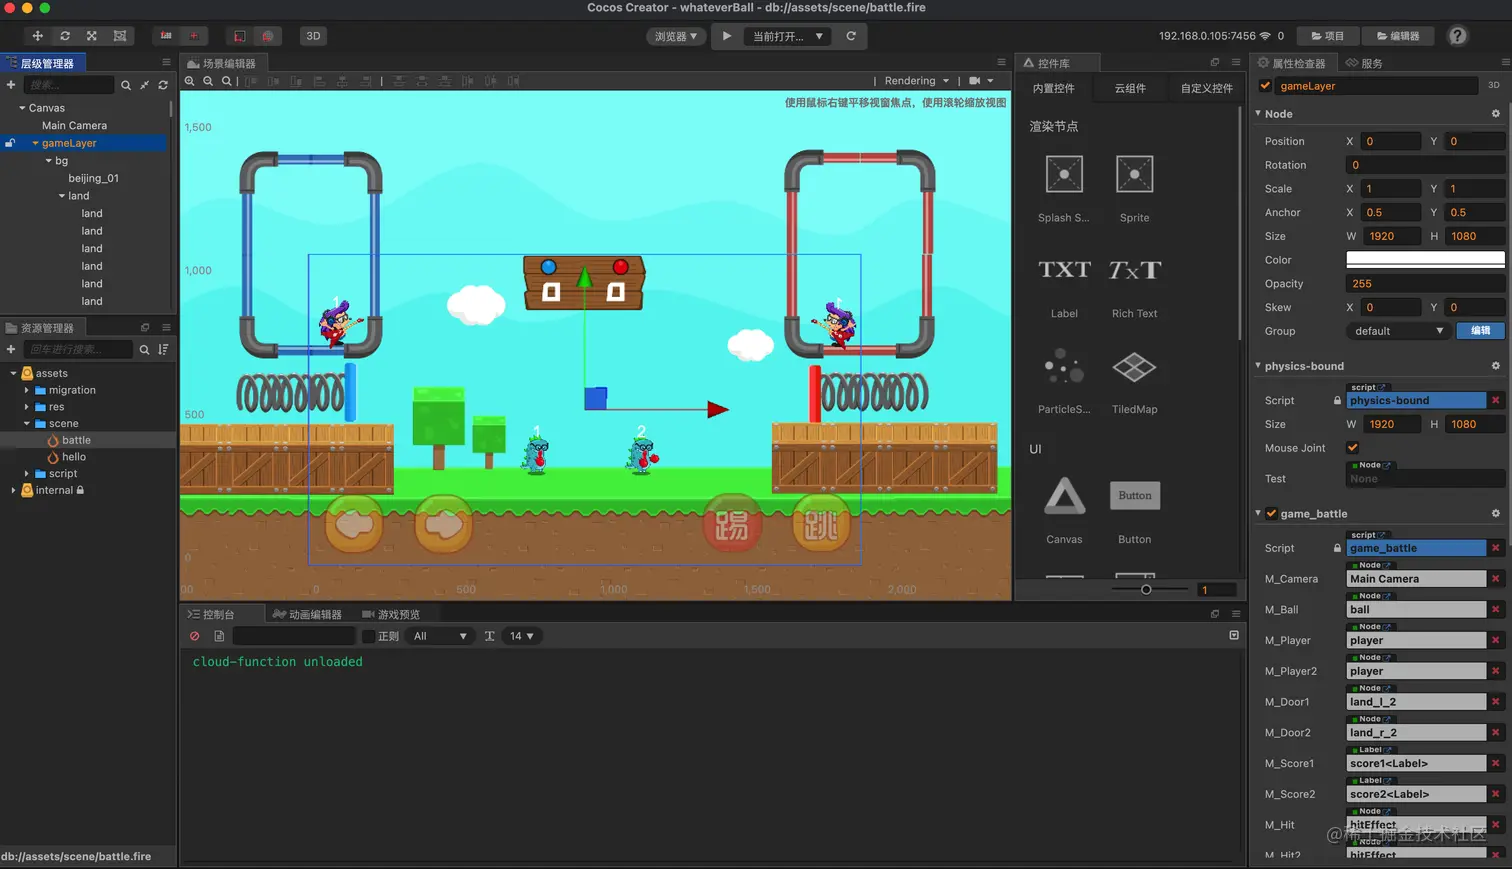Collapse all hierarchy nodes icon
Image resolution: width=1512 pixels, height=869 pixels.
click(x=145, y=85)
